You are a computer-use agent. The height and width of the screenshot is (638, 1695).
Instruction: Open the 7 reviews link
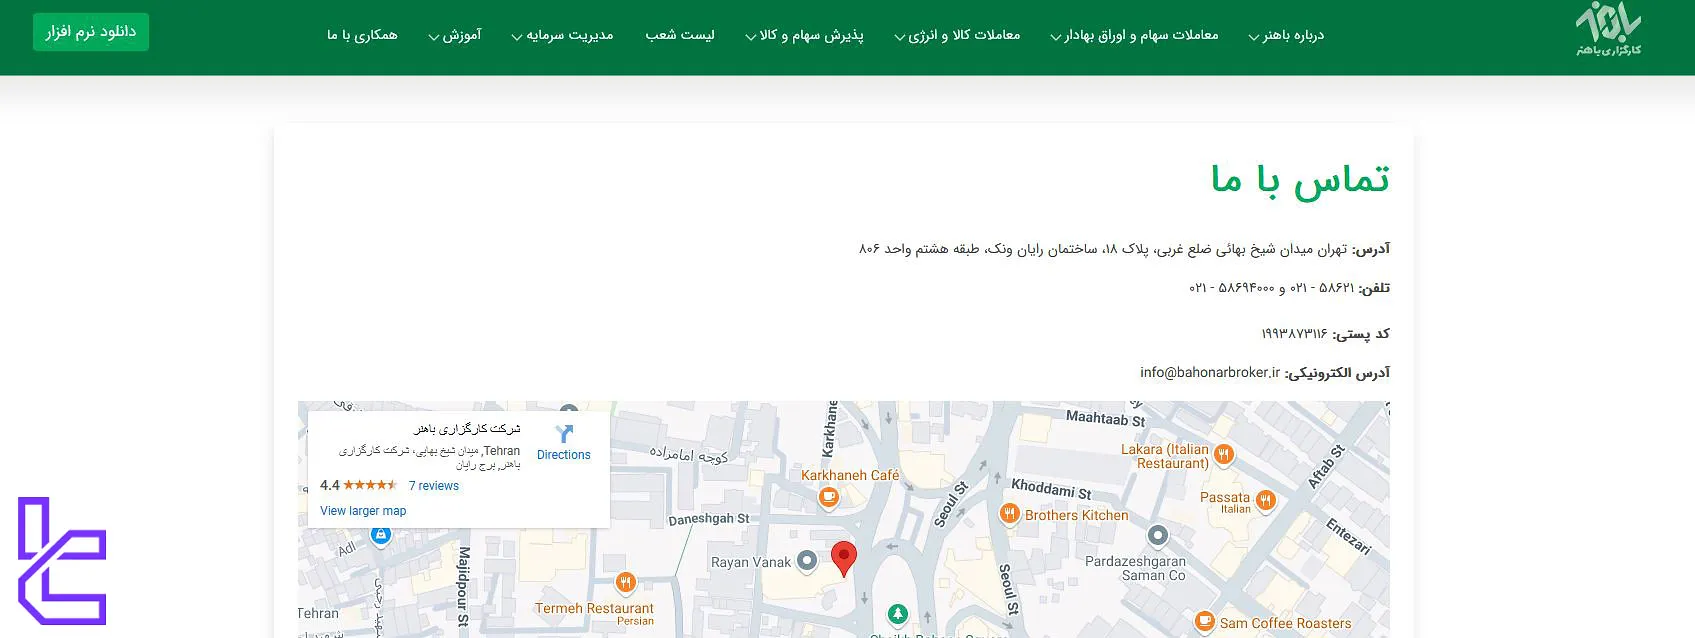pos(434,486)
